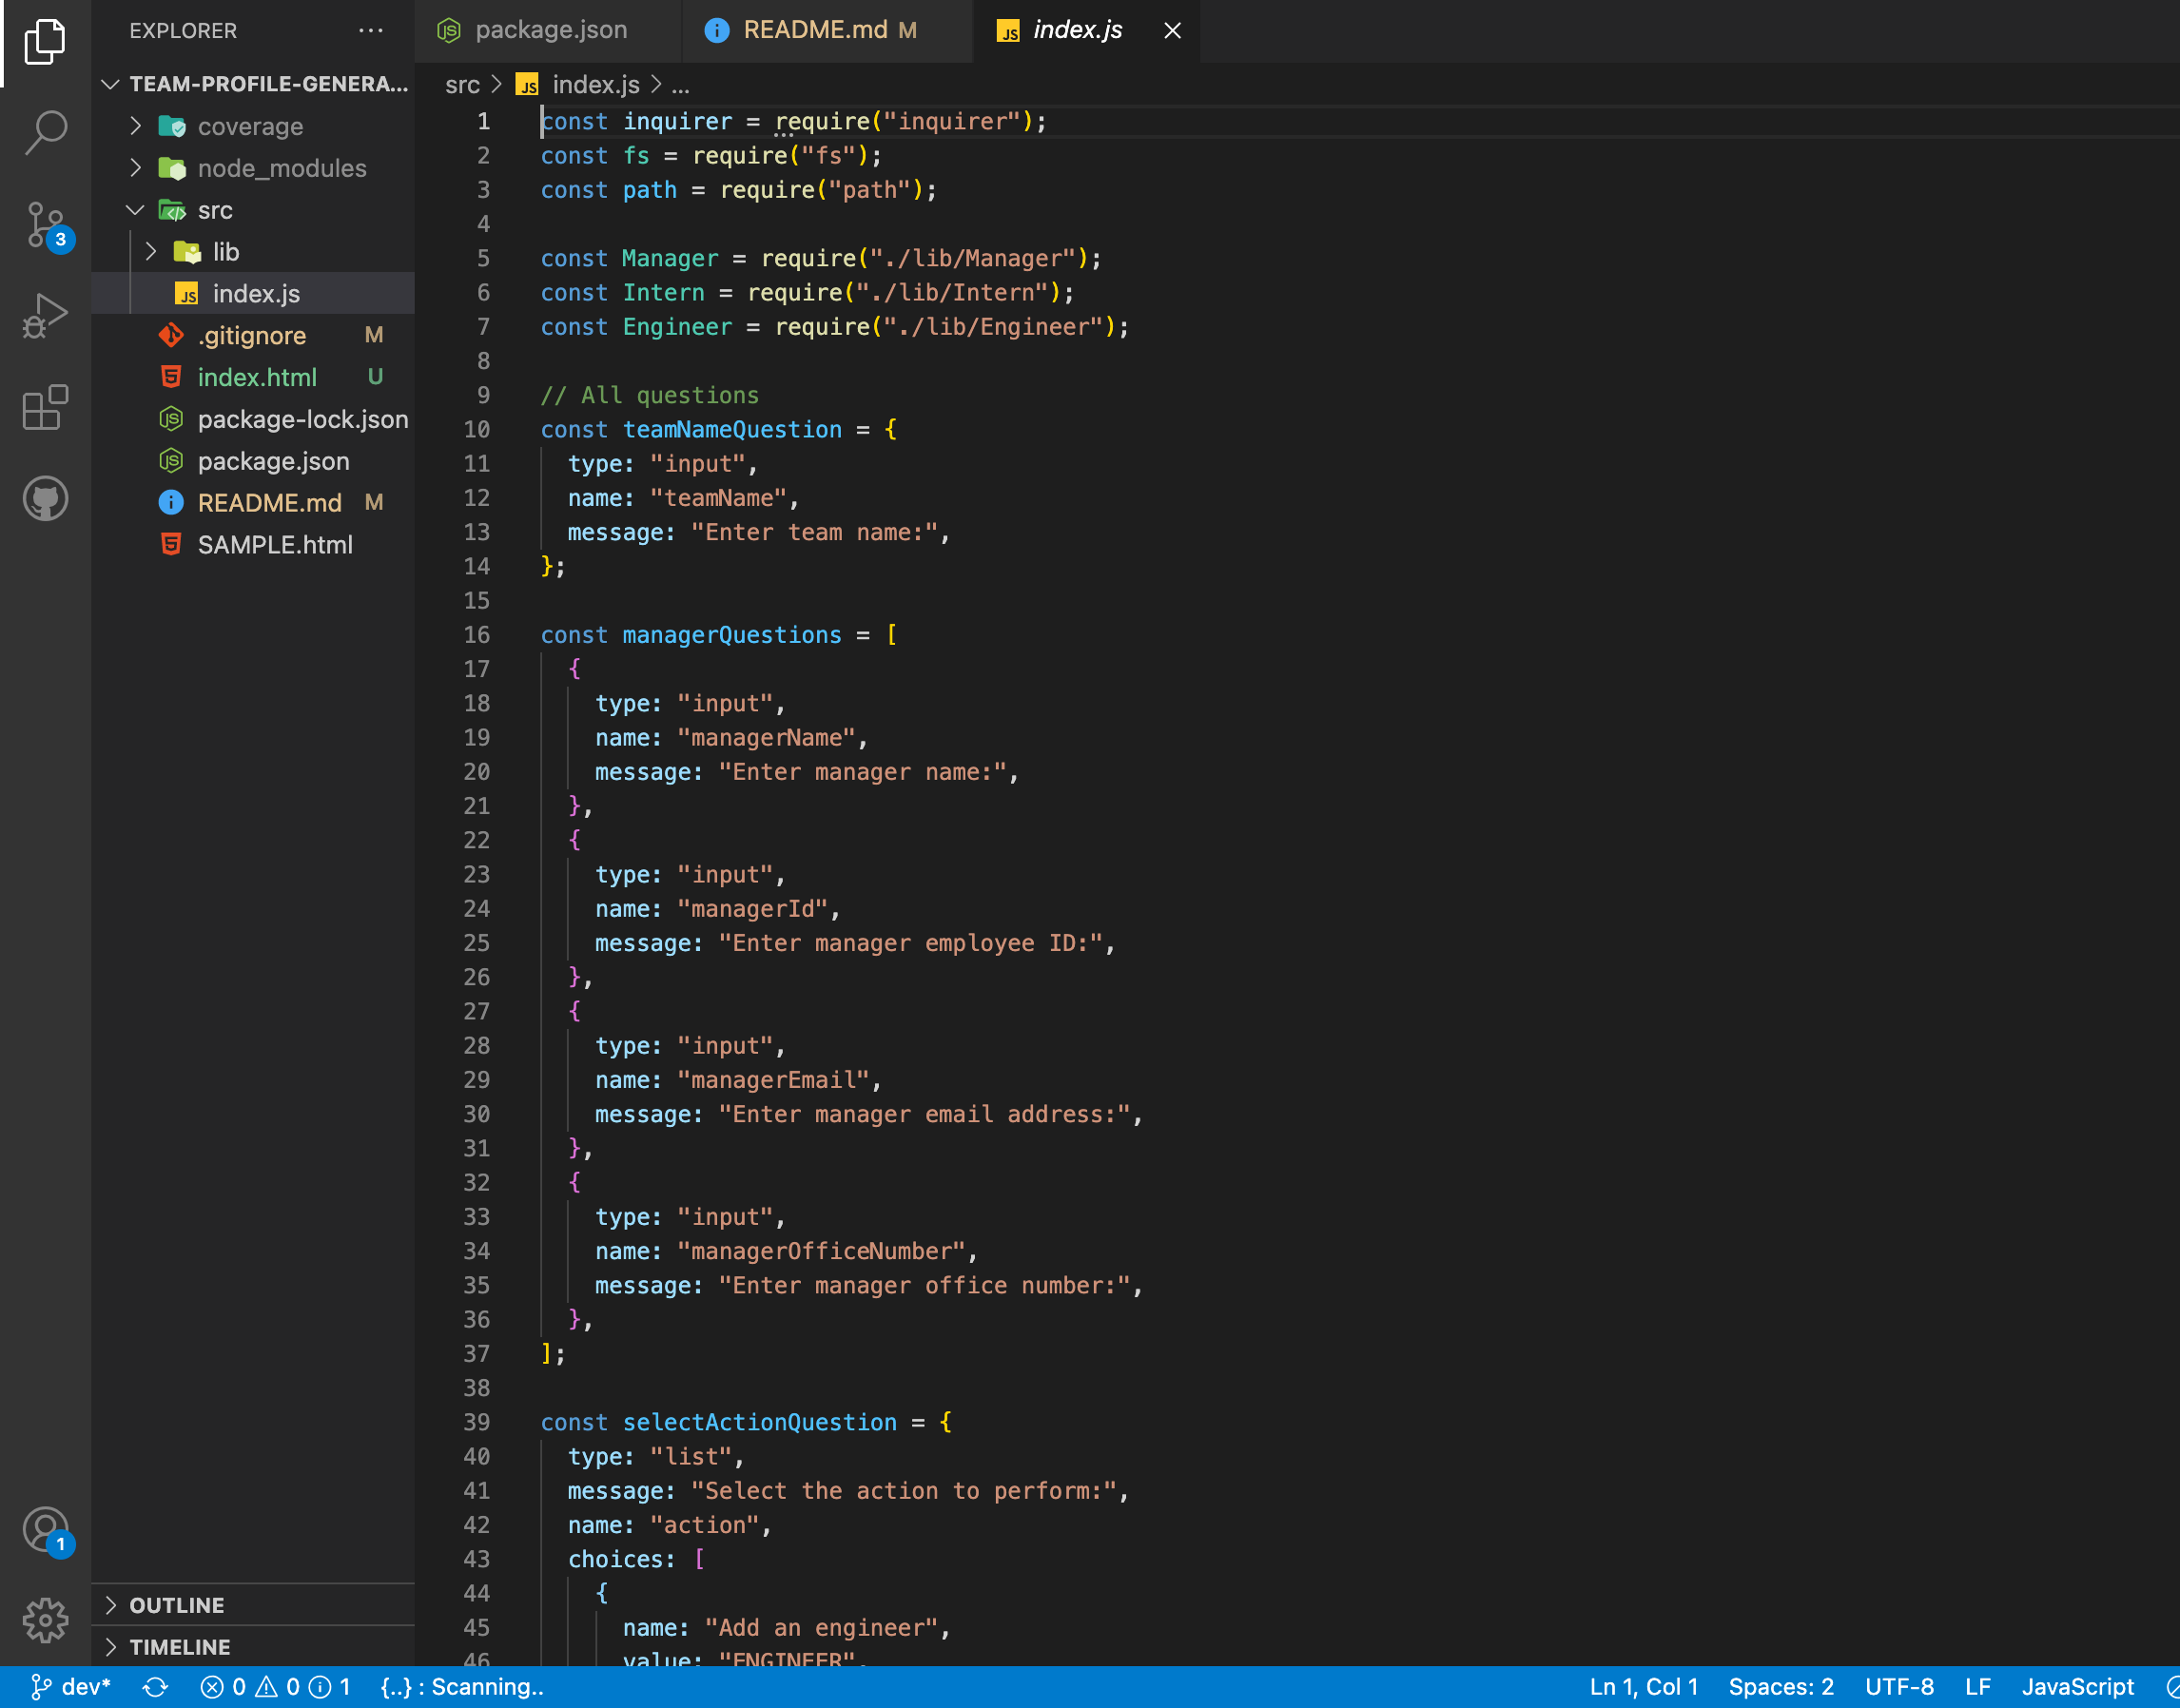Select JavaScript language mode
The height and width of the screenshot is (1708, 2180).
point(2077,1687)
